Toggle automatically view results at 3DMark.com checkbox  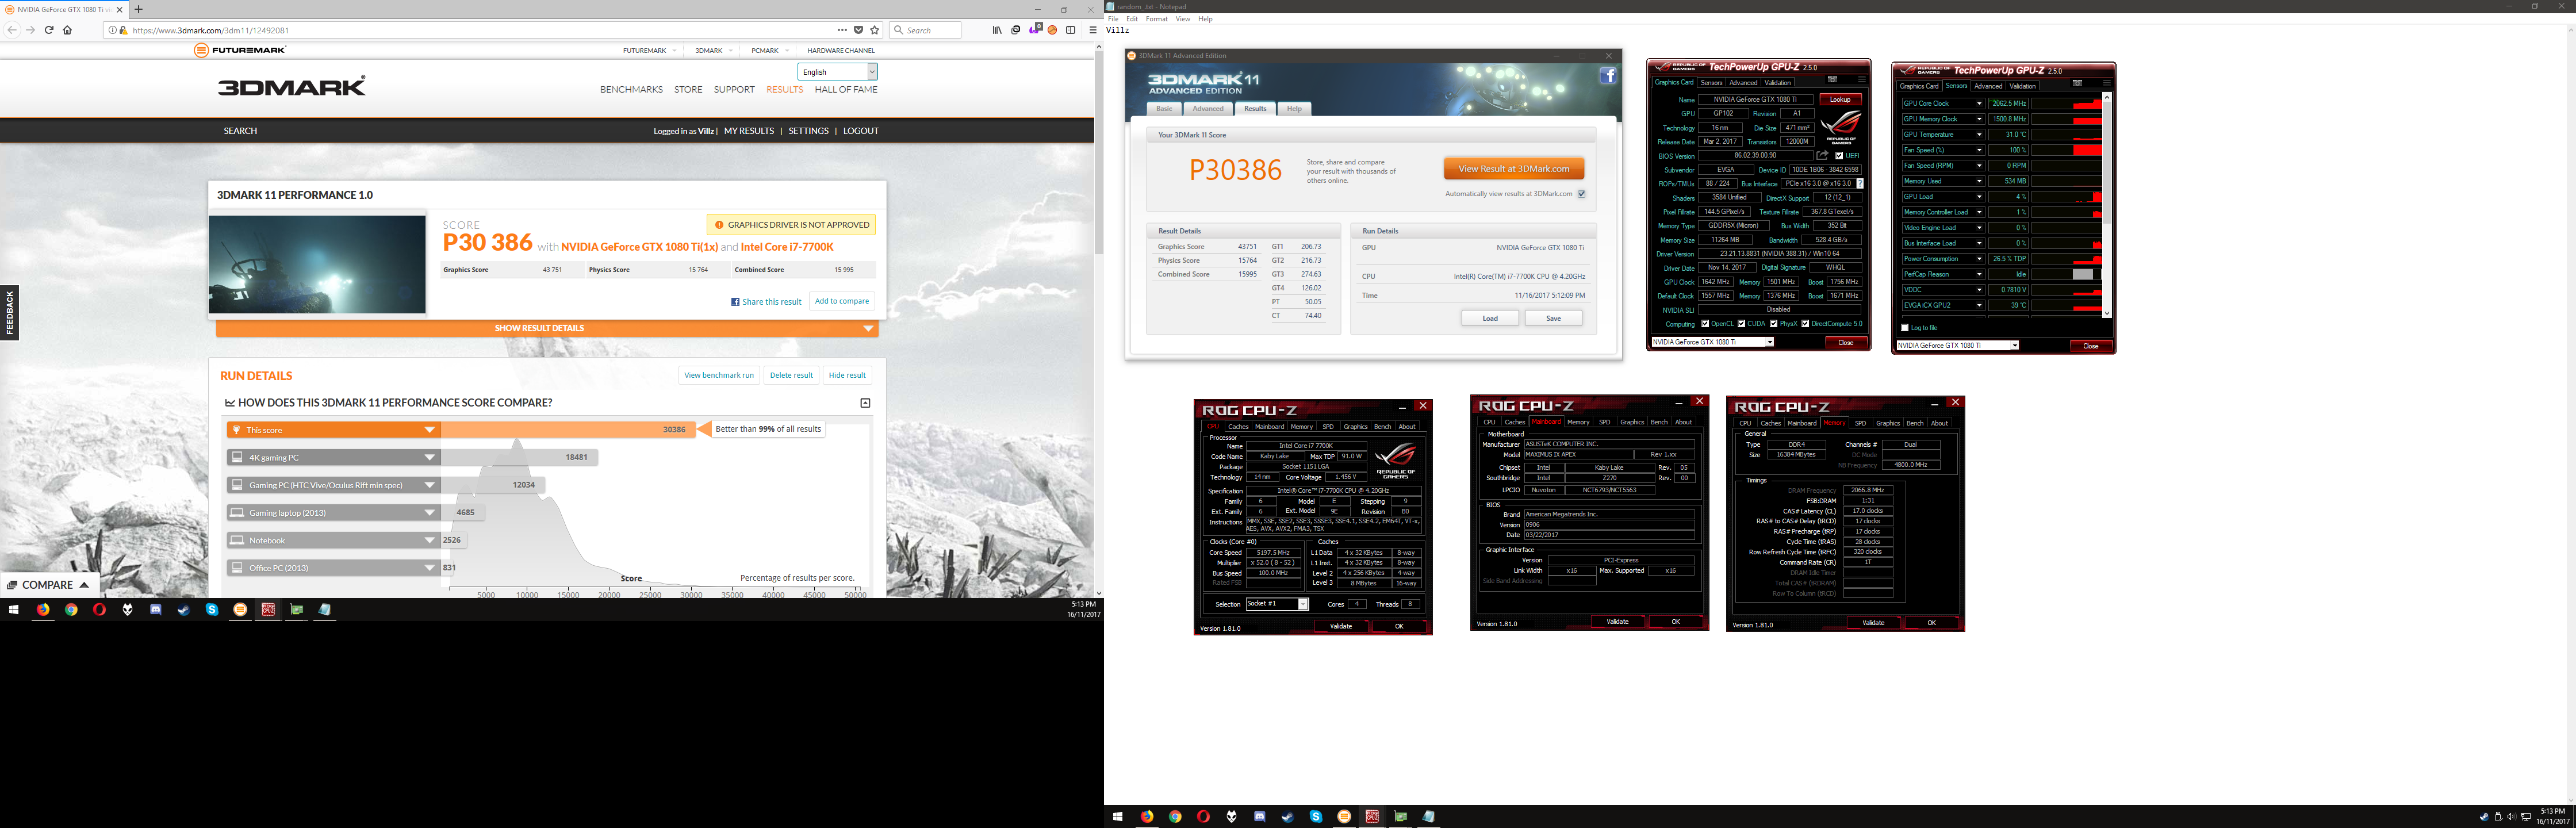pos(1581,194)
